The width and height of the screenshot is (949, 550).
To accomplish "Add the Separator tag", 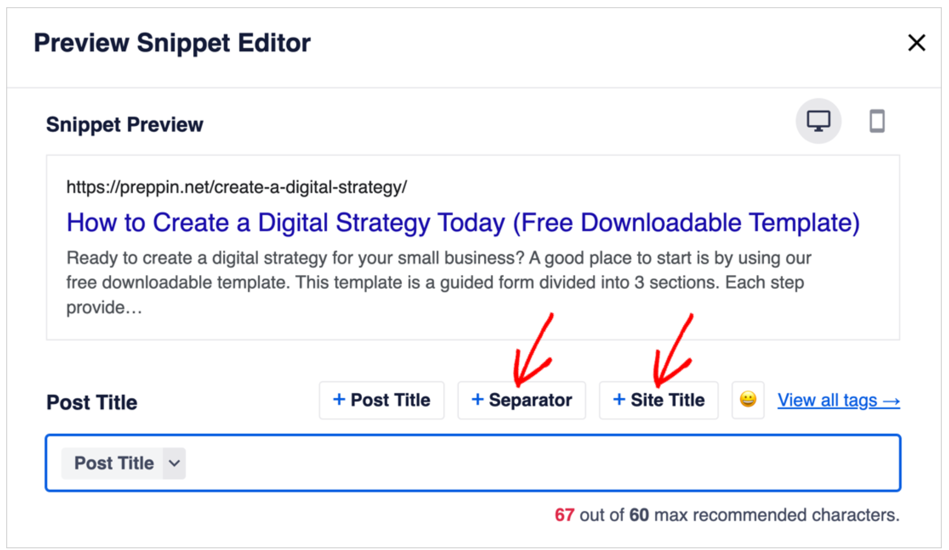I will tap(522, 400).
